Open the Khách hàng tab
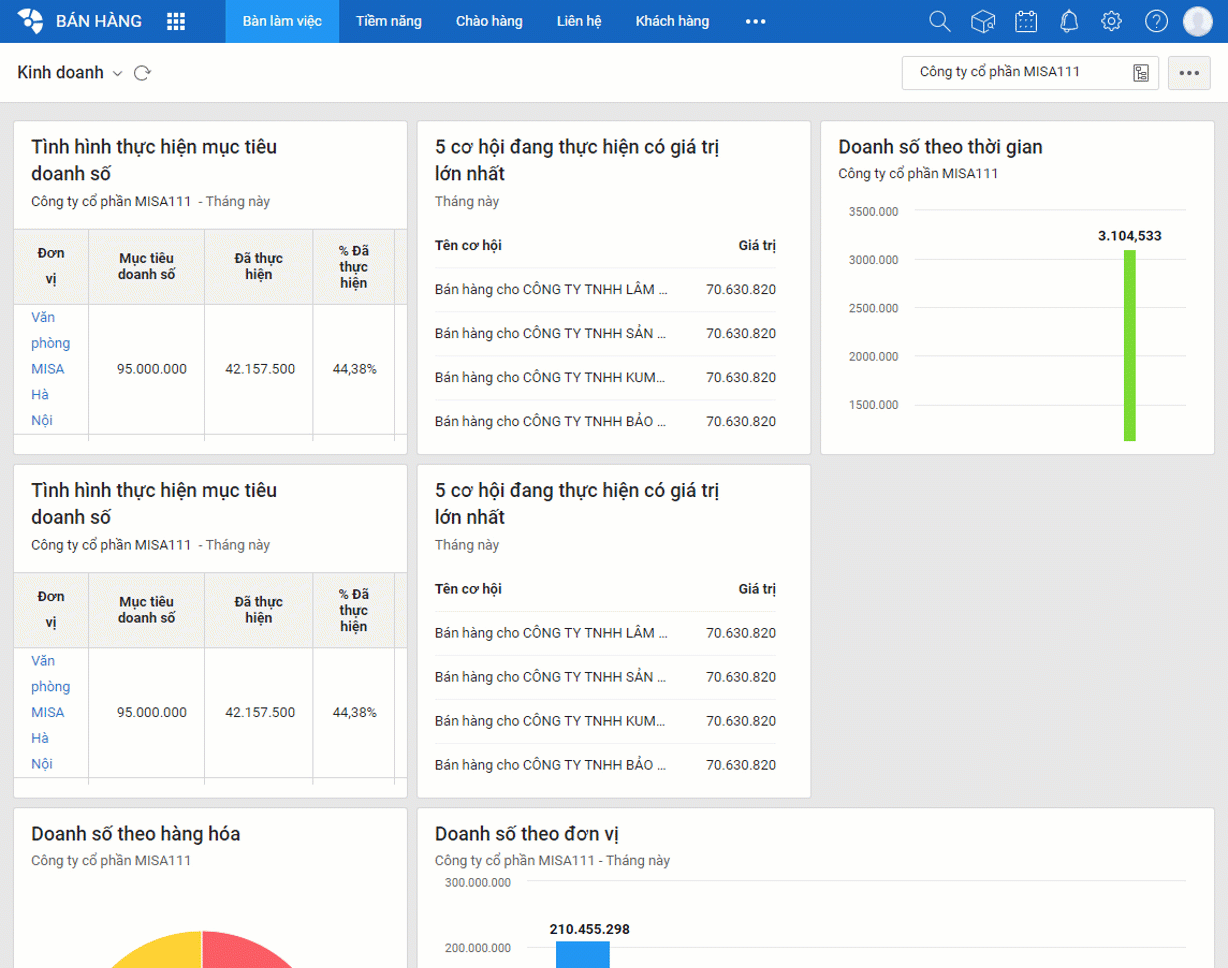Screen dimensions: 1228x968 [672, 21]
